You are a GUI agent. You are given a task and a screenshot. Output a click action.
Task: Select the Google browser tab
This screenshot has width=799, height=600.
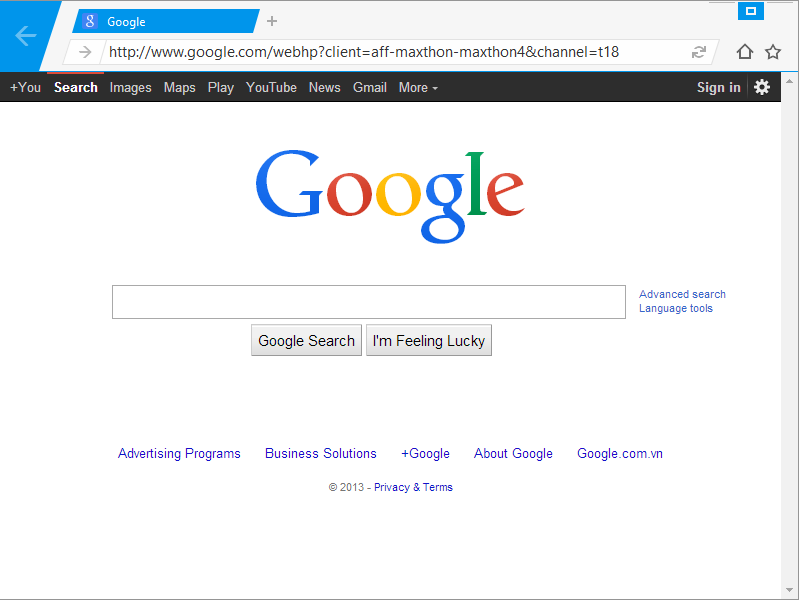coord(166,21)
